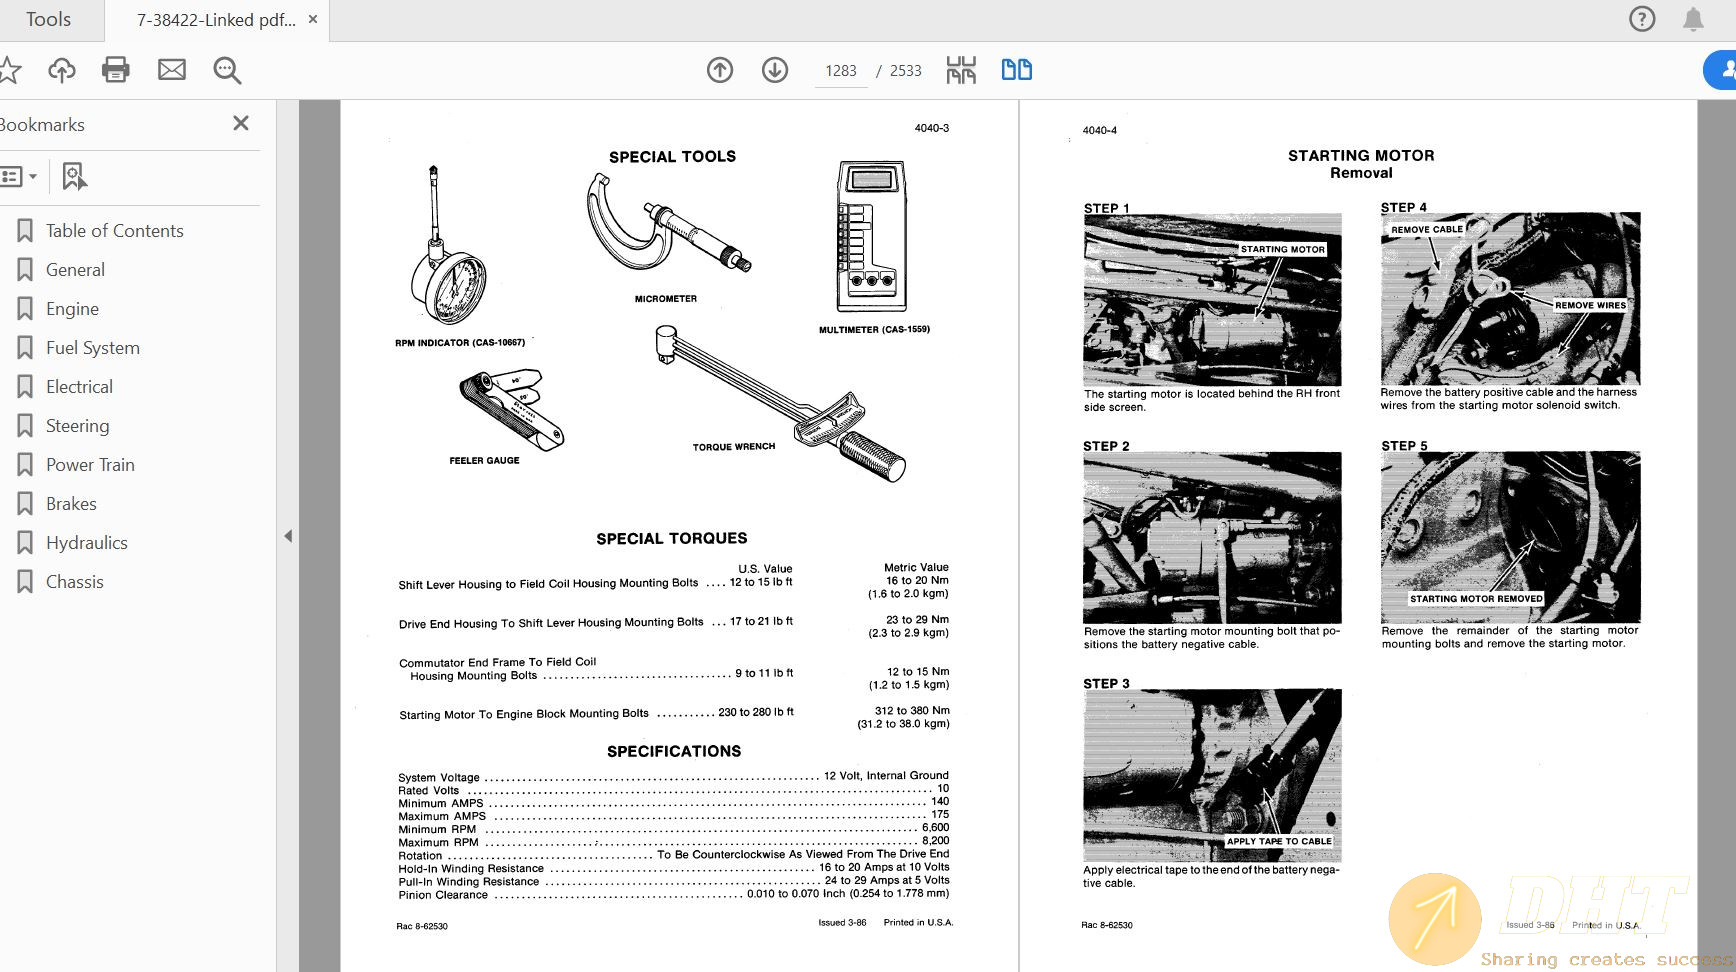1736x972 pixels.
Task: Open the search magnifier tool
Action: pyautogui.click(x=226, y=71)
